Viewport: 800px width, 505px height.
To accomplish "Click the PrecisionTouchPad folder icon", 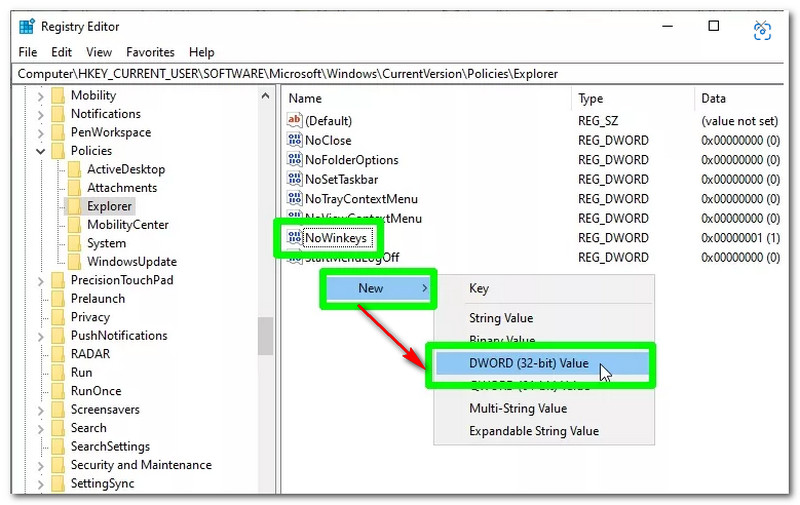I will 58,280.
